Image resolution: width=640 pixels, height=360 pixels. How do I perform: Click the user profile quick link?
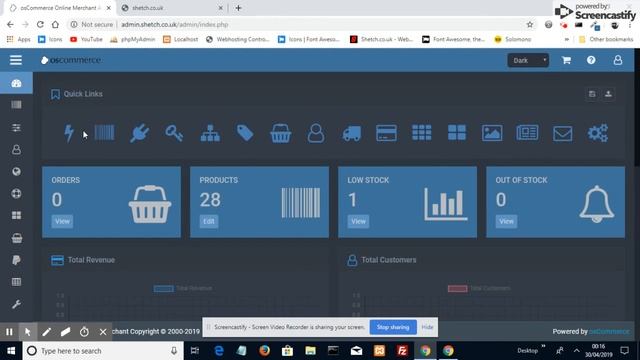click(x=316, y=133)
